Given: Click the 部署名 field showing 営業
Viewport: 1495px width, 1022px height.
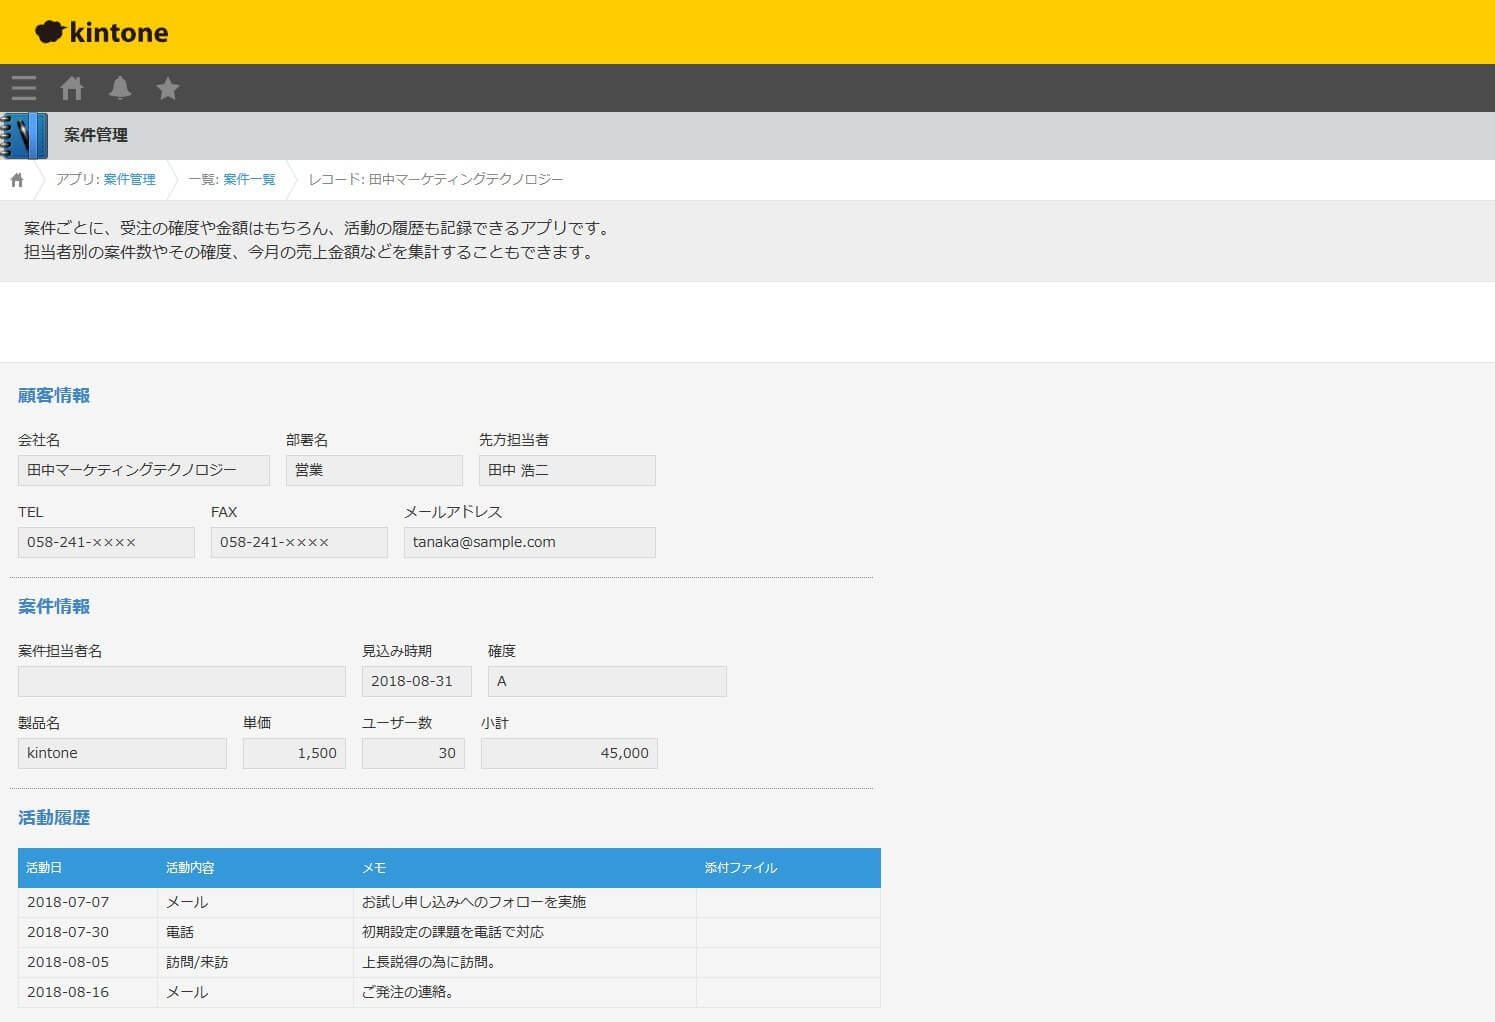Looking at the screenshot, I should tap(374, 470).
